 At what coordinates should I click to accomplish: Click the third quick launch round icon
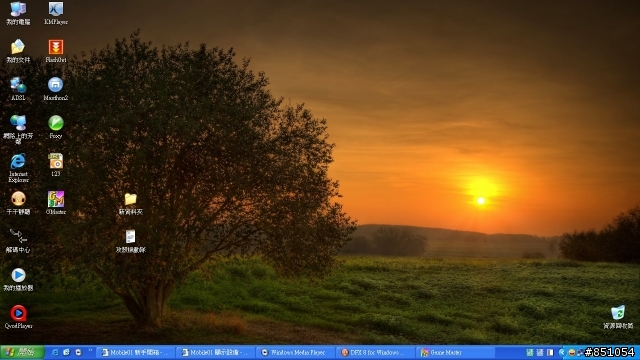[x=78, y=352]
